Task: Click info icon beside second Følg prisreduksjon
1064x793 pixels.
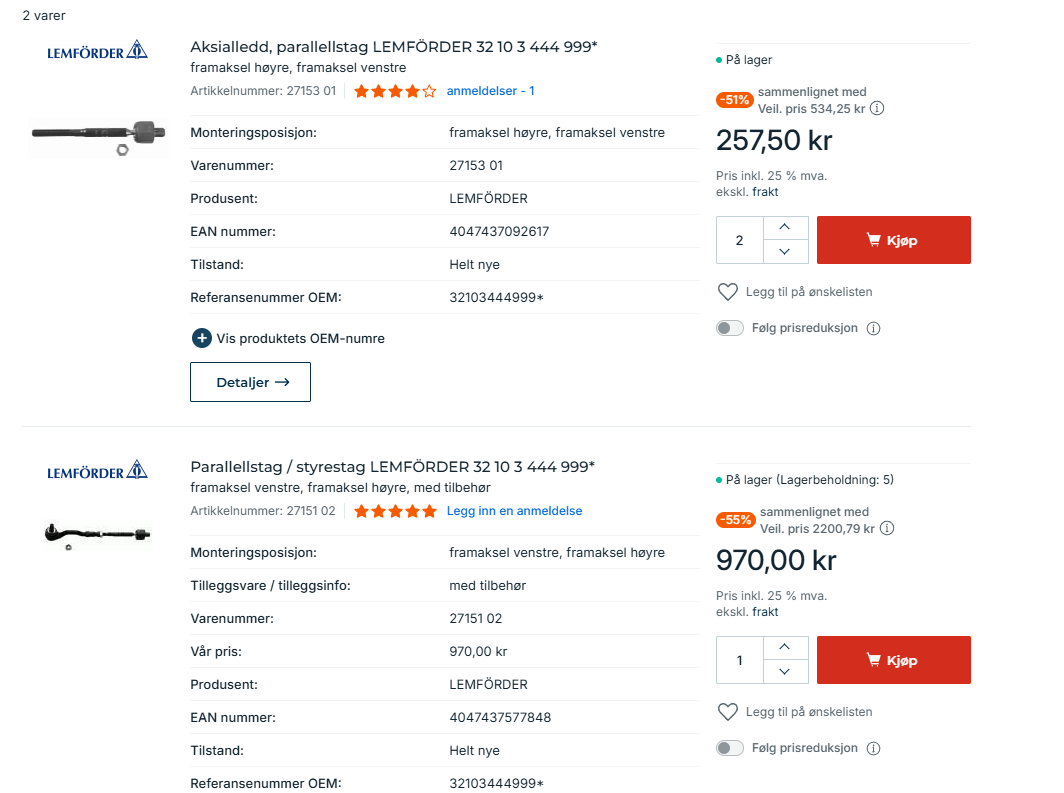Action: click(873, 748)
